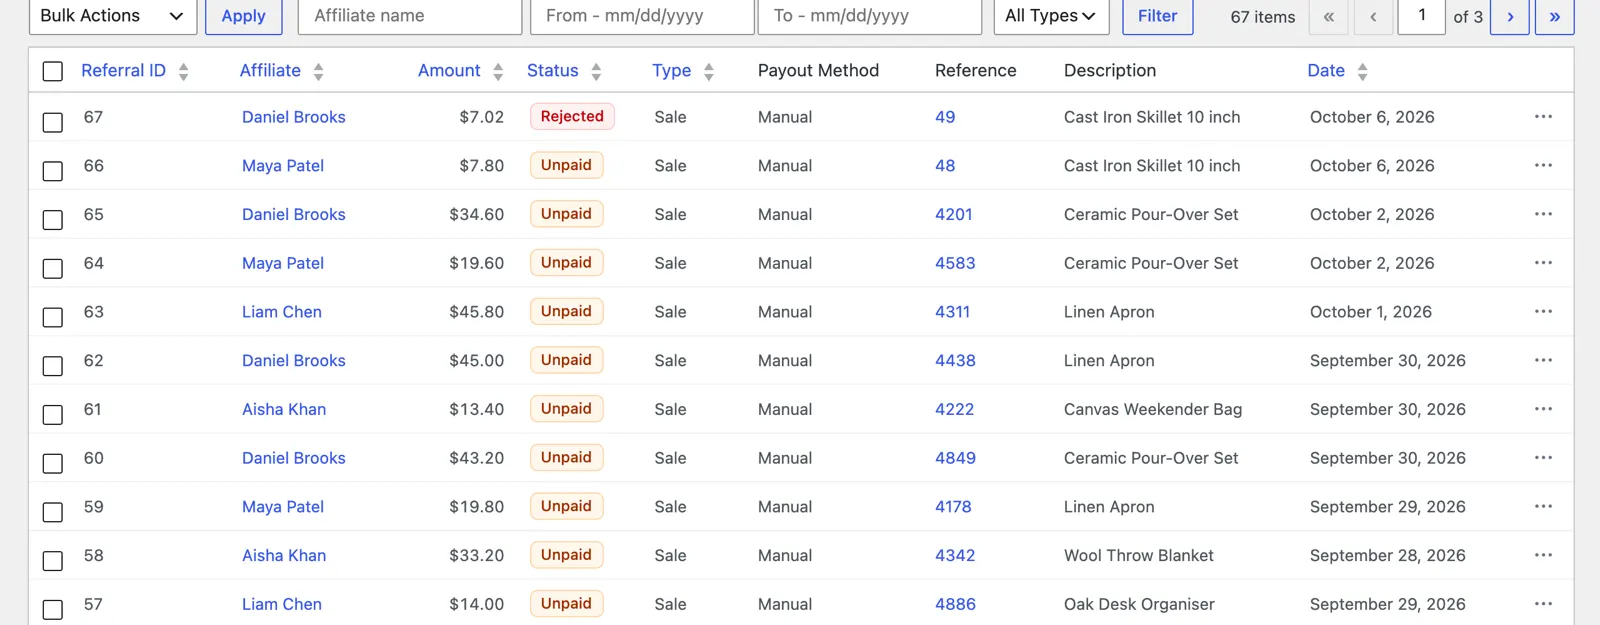Open row actions menu for referral 66
1600x625 pixels.
pyautogui.click(x=1543, y=166)
